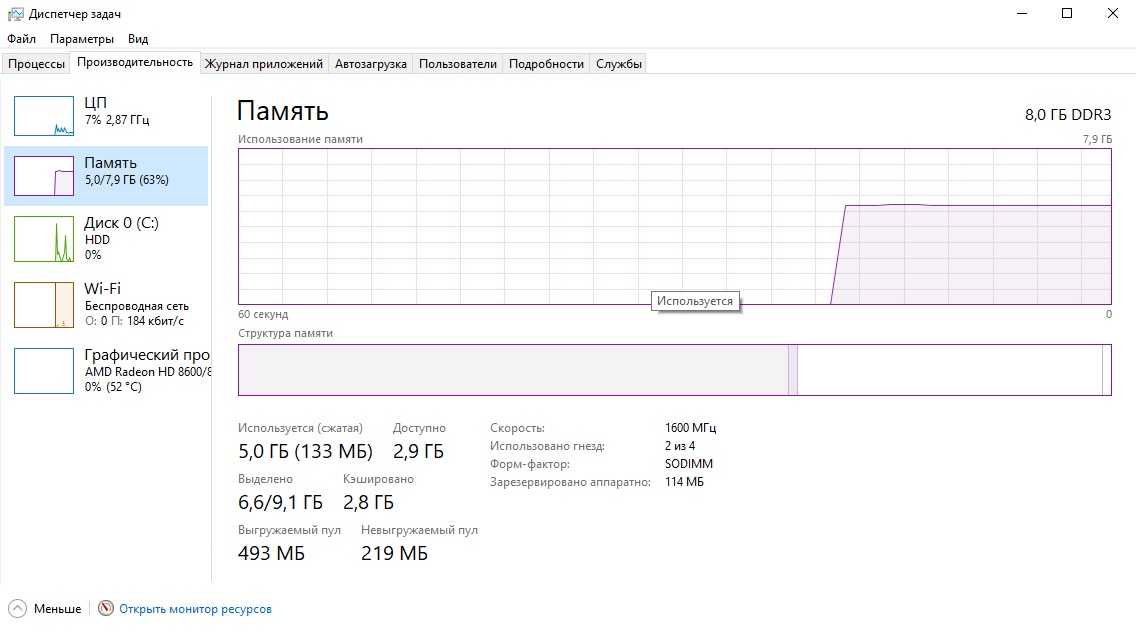Select the Wi-Fi network graph thumbnail

44,304
